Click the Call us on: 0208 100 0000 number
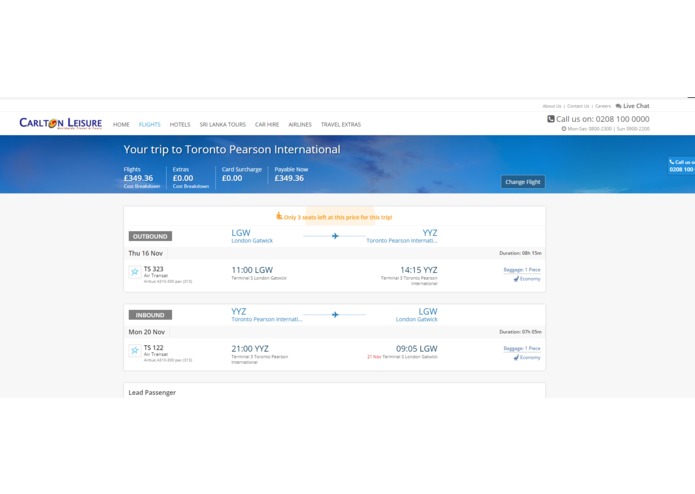The height and width of the screenshot is (494, 695). pyautogui.click(x=603, y=119)
